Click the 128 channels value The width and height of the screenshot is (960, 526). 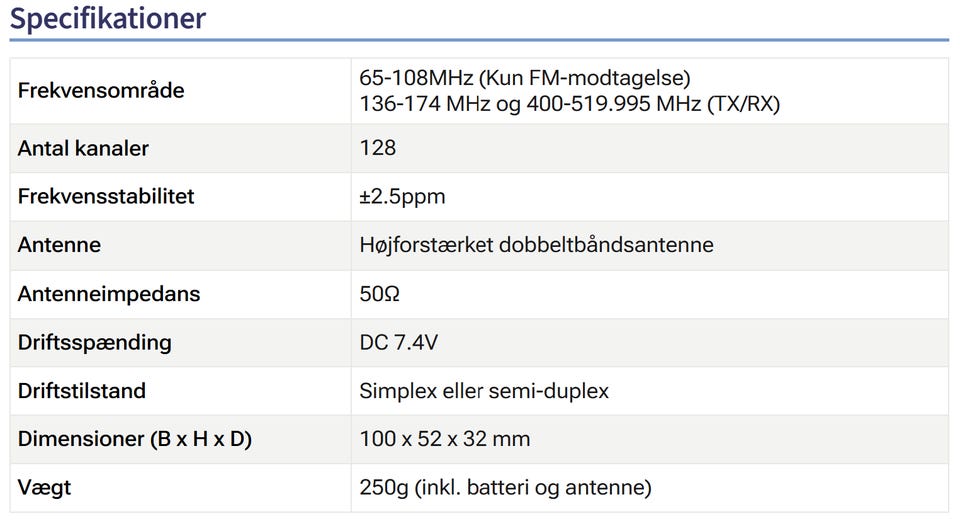click(x=378, y=148)
